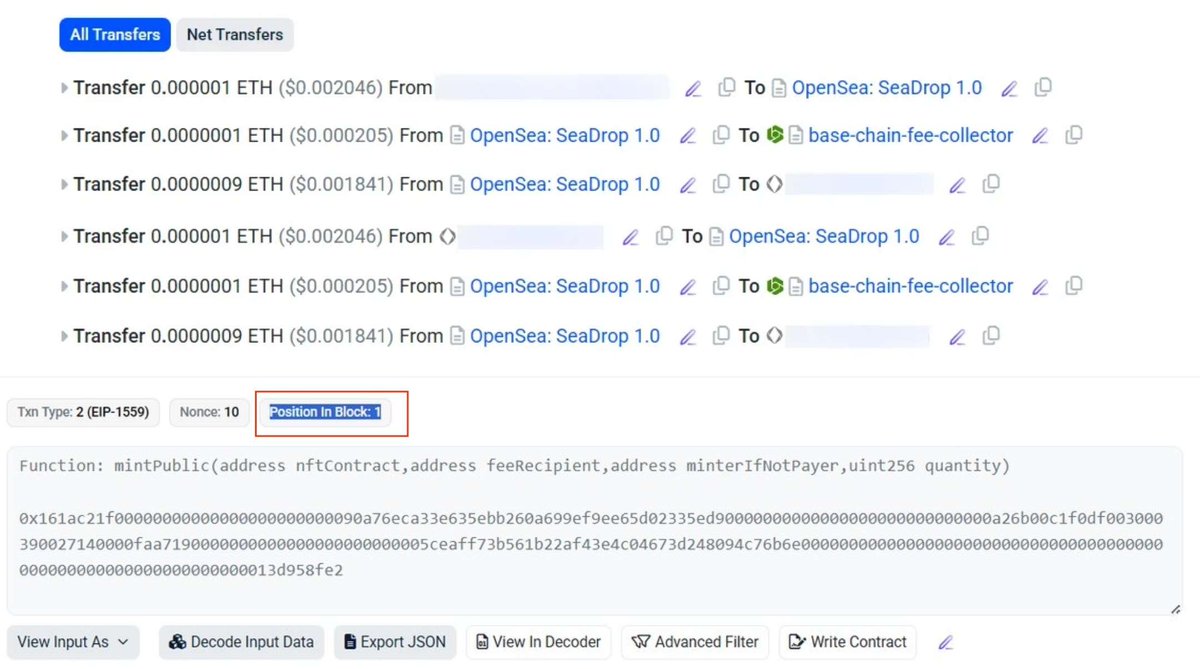Open OpenSea: SeaDrop 1.0 sender in sixth row
Viewport: 1200px width, 669px height.
pyautogui.click(x=565, y=336)
